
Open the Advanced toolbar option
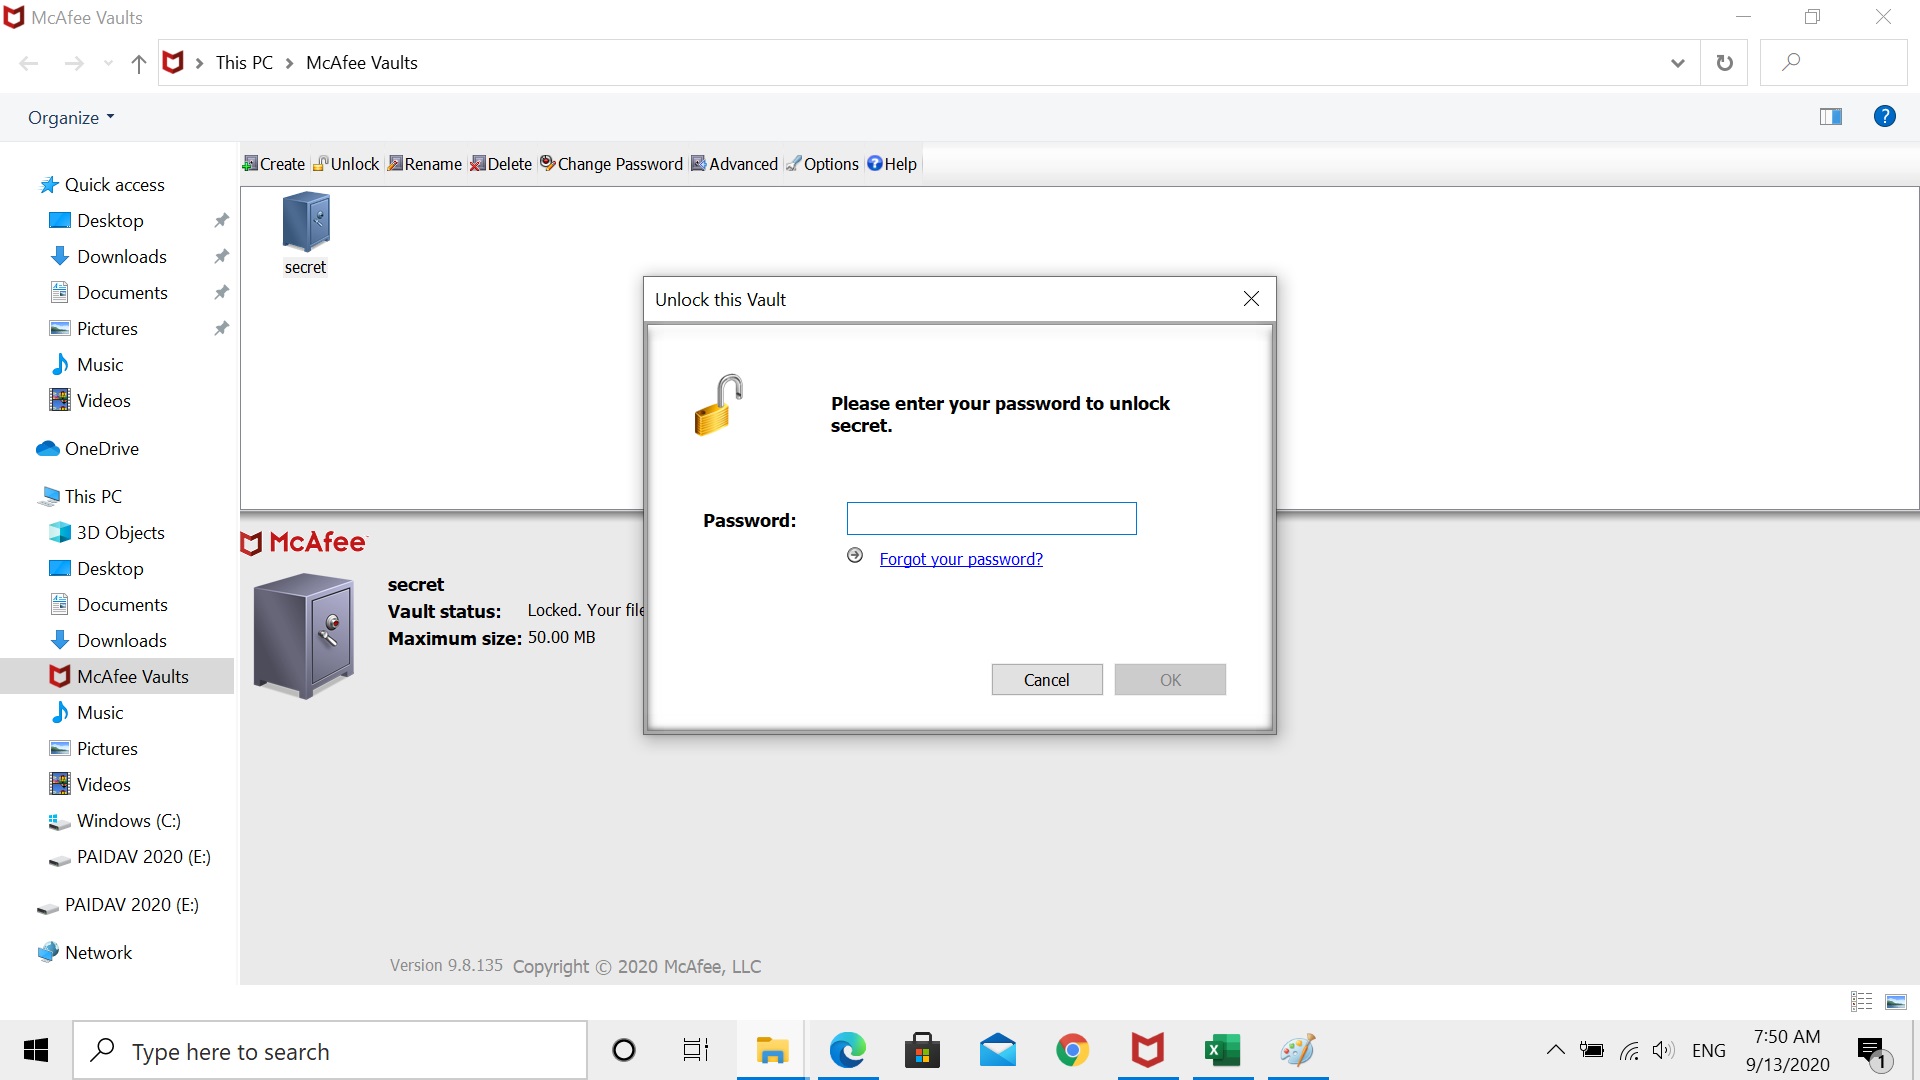(734, 164)
